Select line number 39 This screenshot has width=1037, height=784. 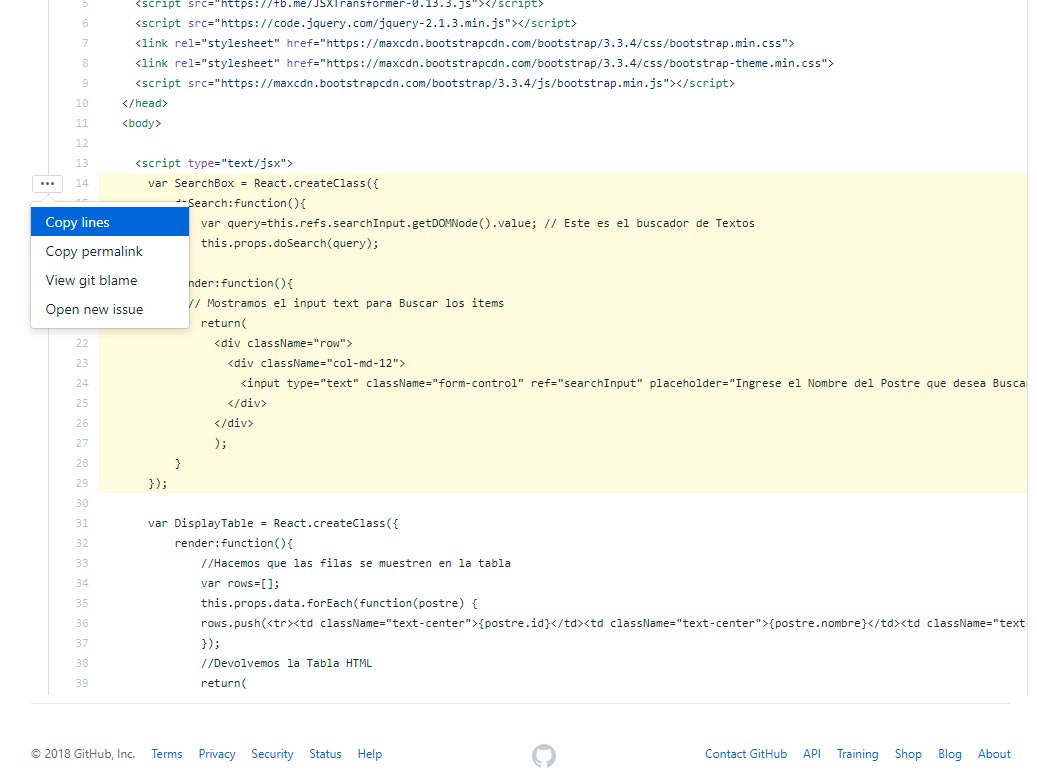82,683
